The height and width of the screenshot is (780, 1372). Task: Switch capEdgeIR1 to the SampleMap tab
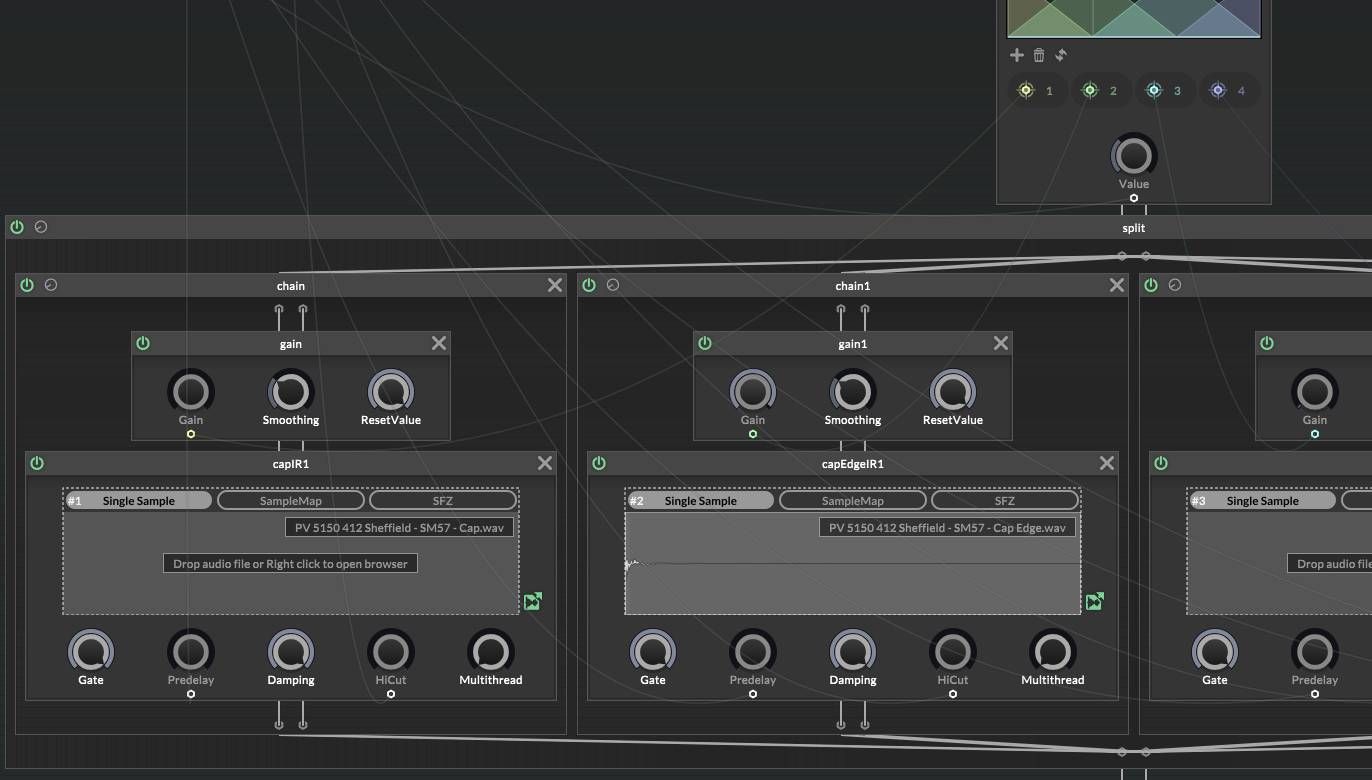(853, 500)
